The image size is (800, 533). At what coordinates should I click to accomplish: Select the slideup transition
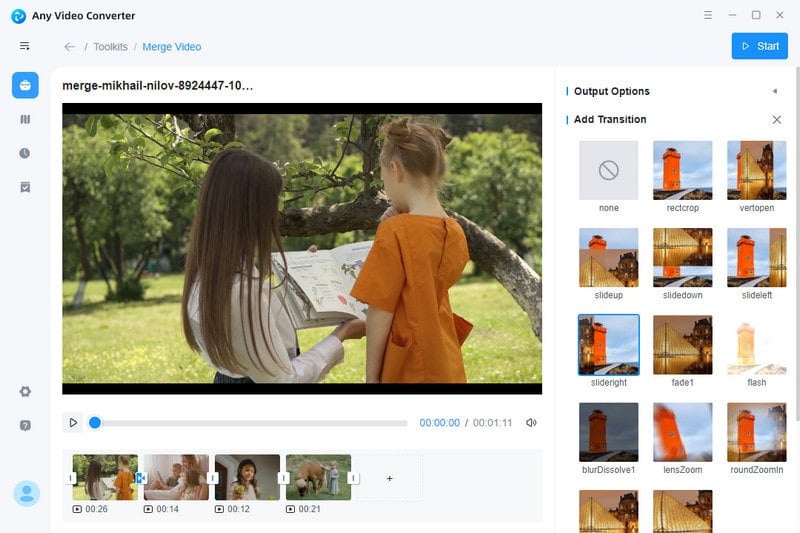[609, 258]
